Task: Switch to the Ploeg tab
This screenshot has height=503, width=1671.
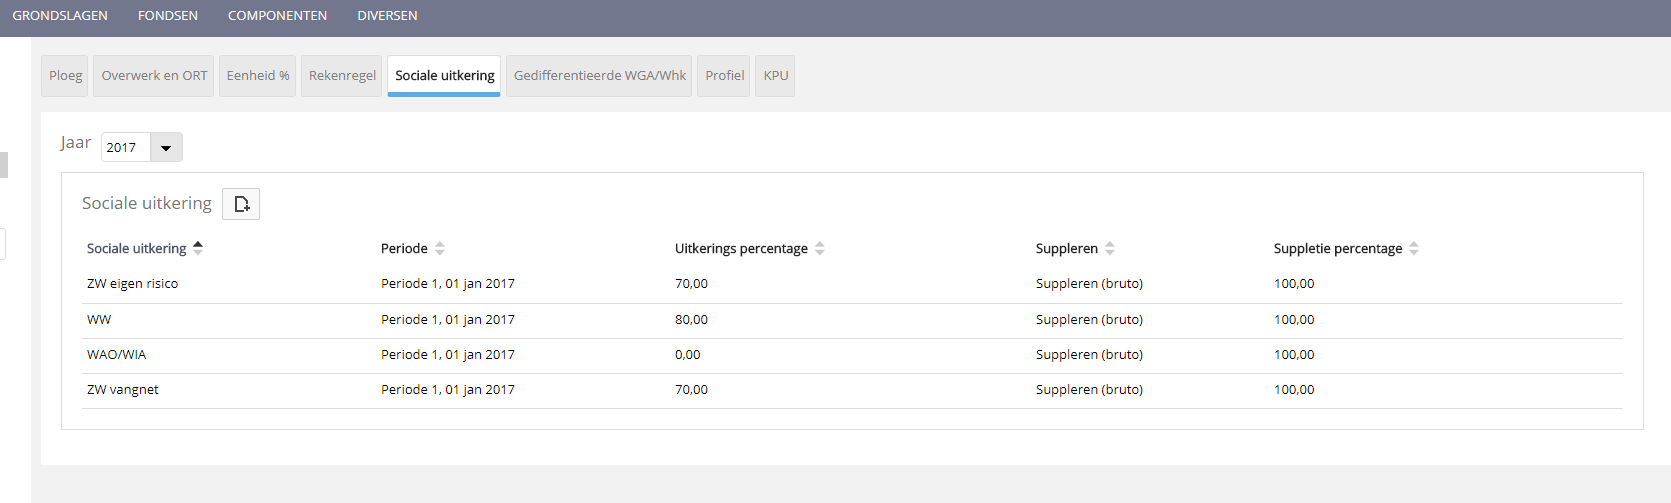Action: pos(65,76)
